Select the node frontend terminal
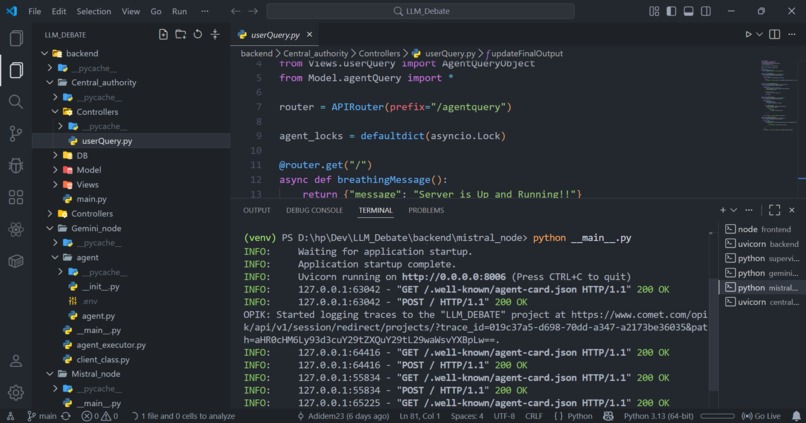806x423 pixels. (761, 229)
